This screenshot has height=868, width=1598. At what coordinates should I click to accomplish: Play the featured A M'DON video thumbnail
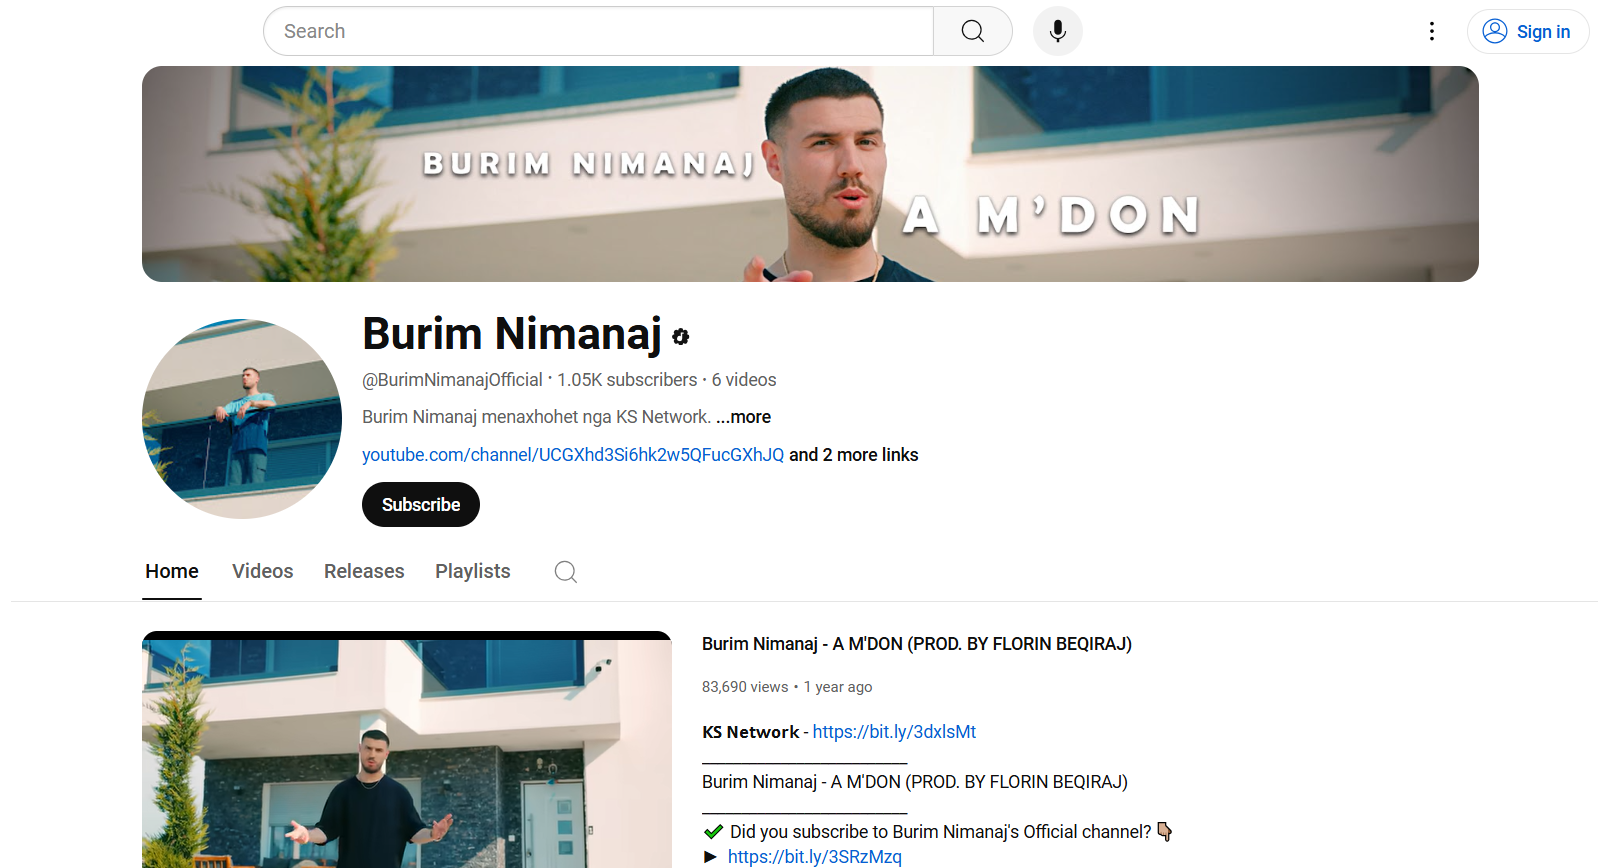coord(406,752)
